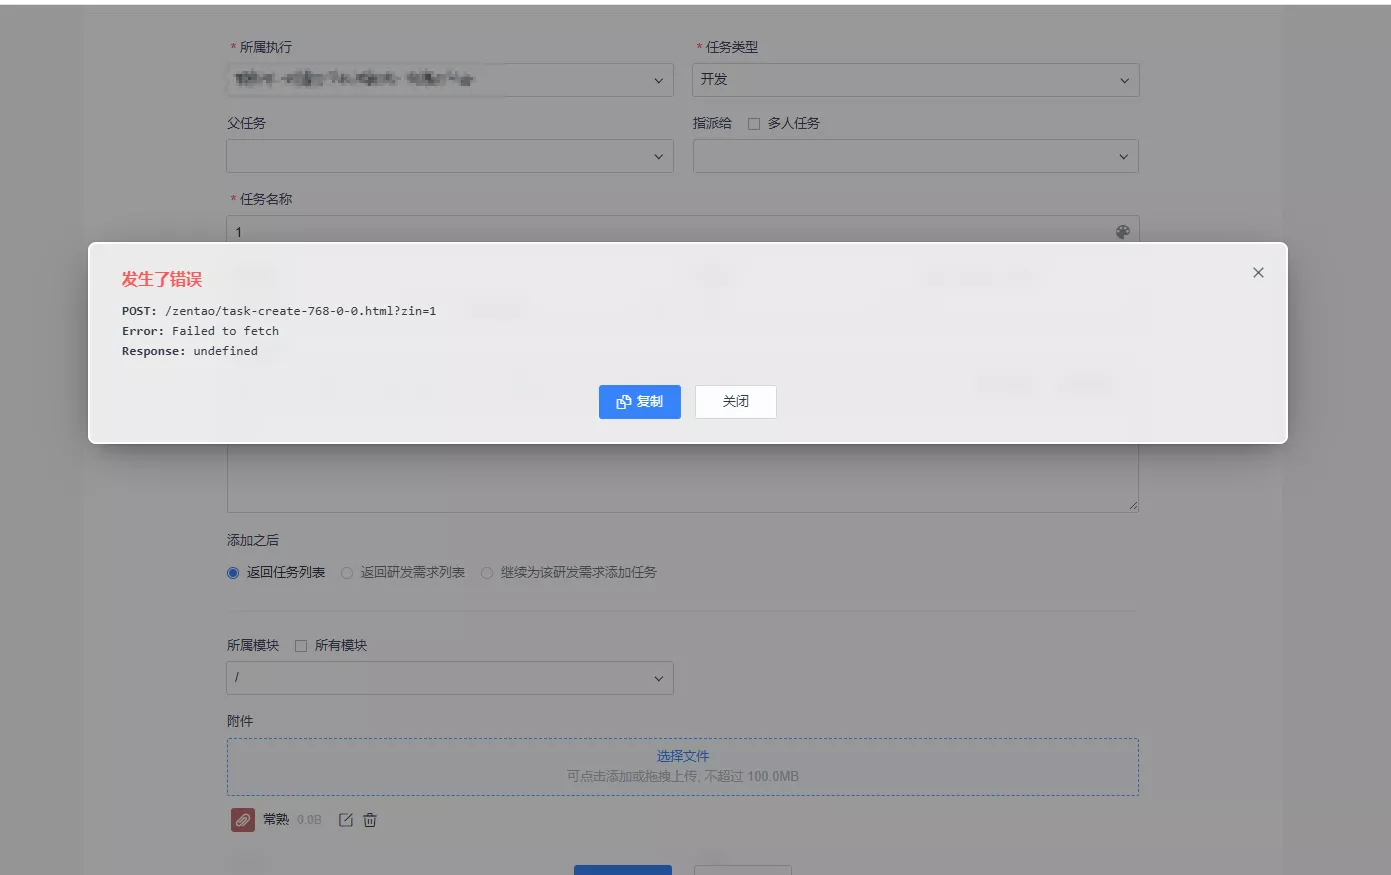The image size is (1391, 875).
Task: Pick the 继续为该研发需求添加任务 radio option
Action: point(487,573)
